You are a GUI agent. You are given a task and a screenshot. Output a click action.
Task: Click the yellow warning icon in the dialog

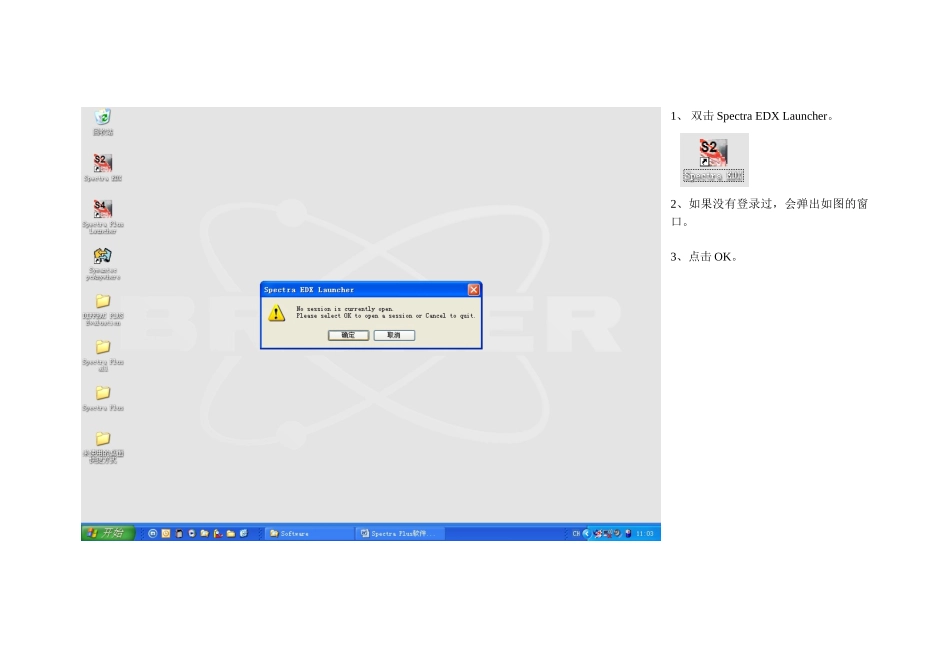coord(276,313)
